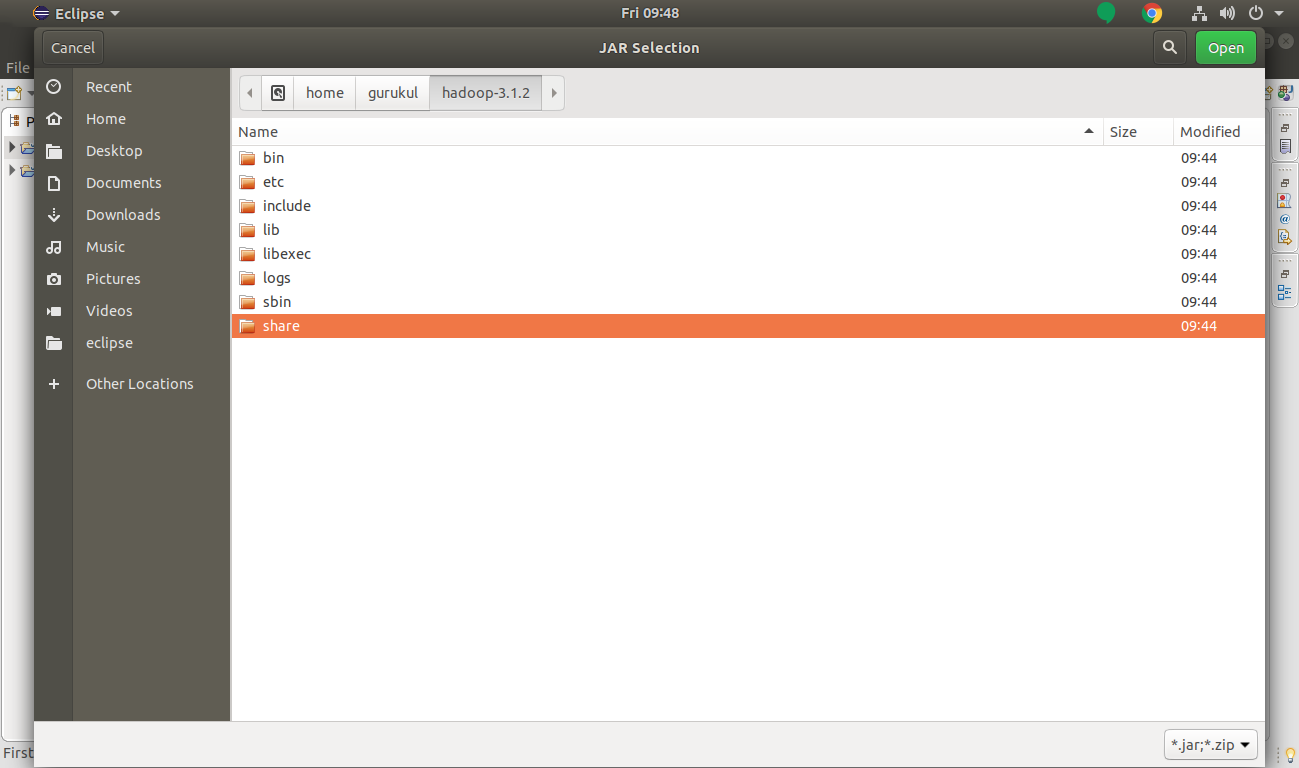Image resolution: width=1299 pixels, height=768 pixels.
Task: Click the green chat icon in the top panel
Action: coord(1105,13)
